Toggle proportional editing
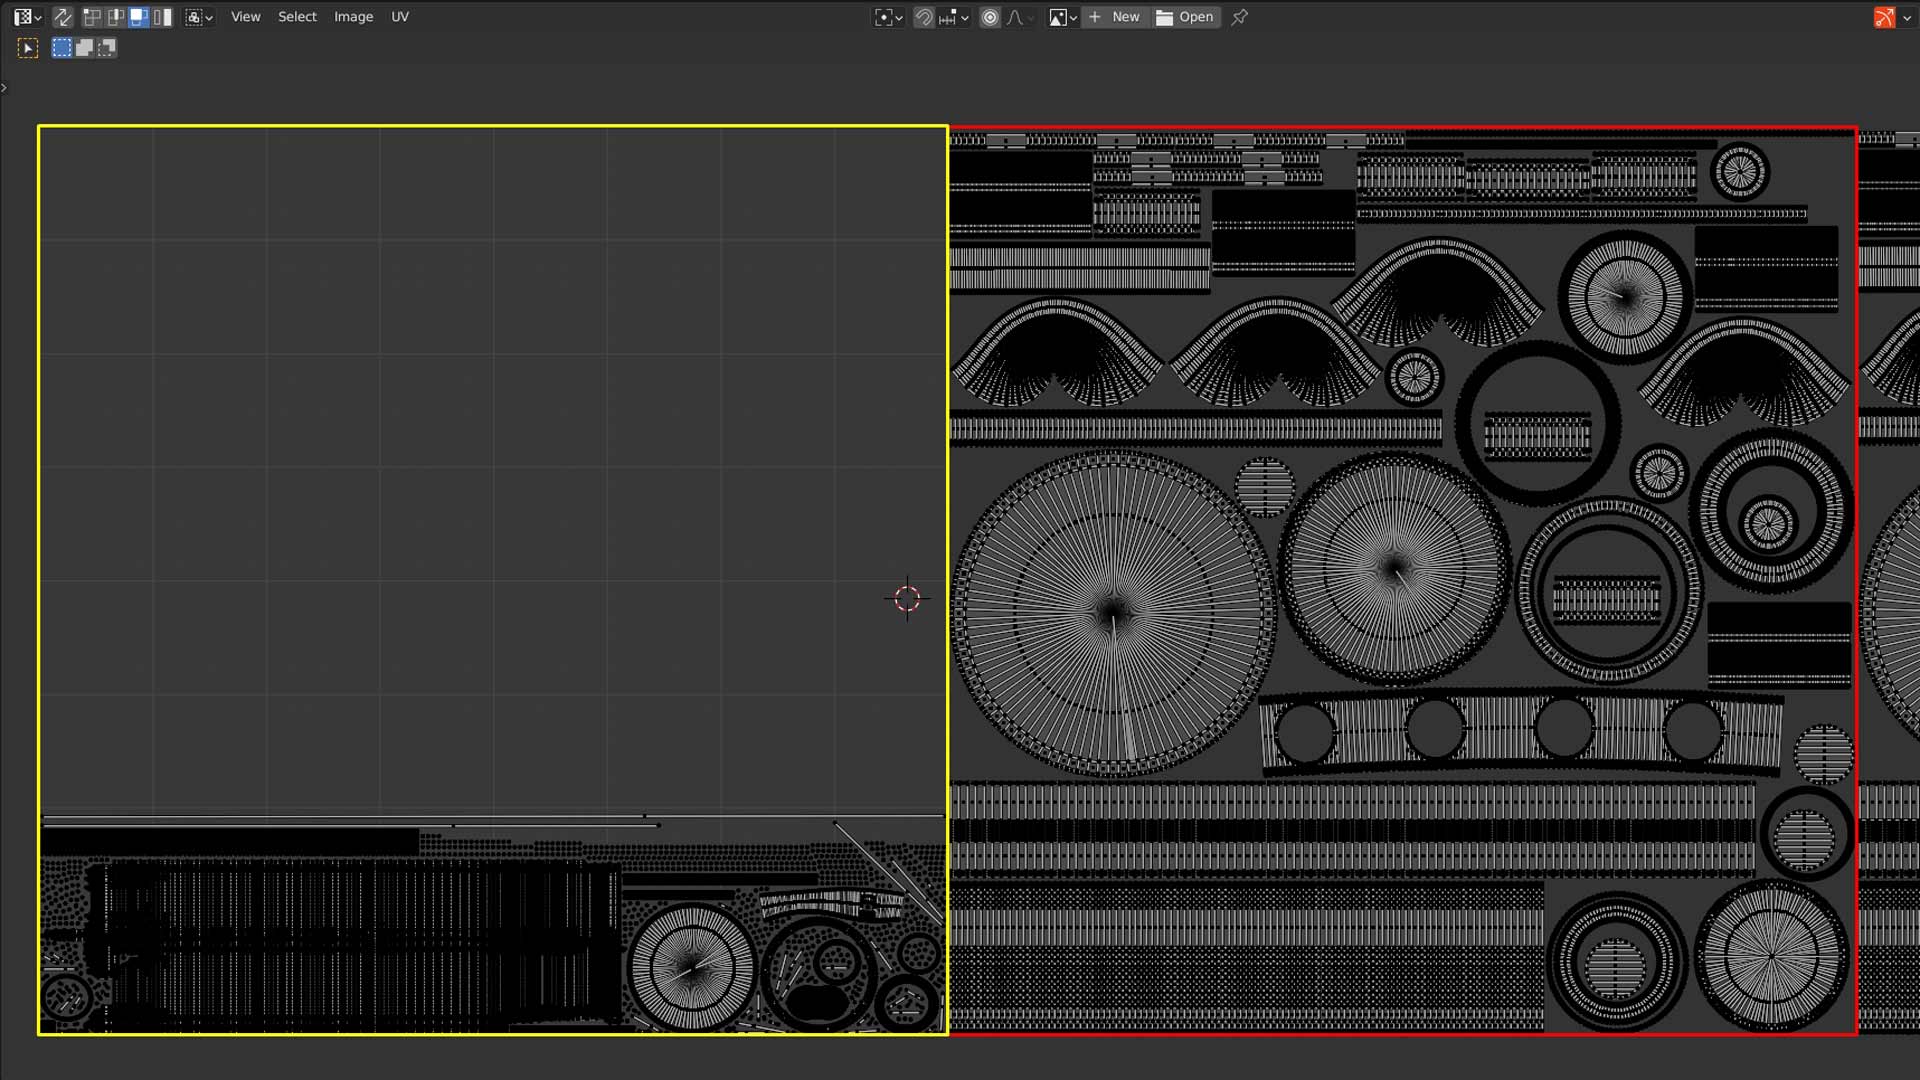Screen dimensions: 1920x1080 (x=990, y=17)
